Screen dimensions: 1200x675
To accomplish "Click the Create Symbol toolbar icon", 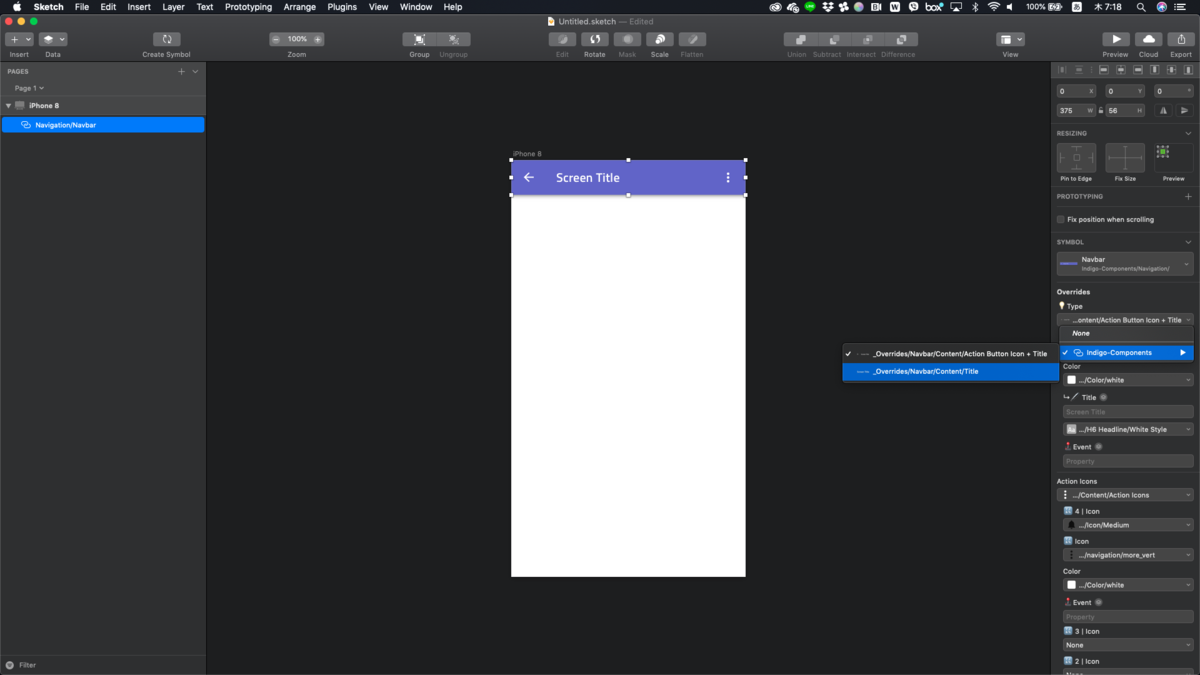I will click(166, 39).
